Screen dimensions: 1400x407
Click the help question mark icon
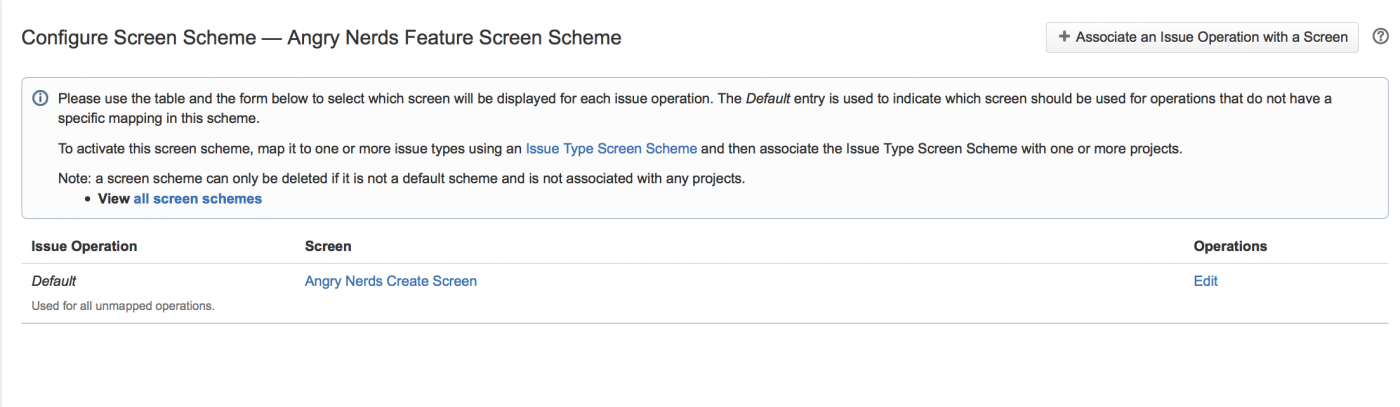point(1381,37)
